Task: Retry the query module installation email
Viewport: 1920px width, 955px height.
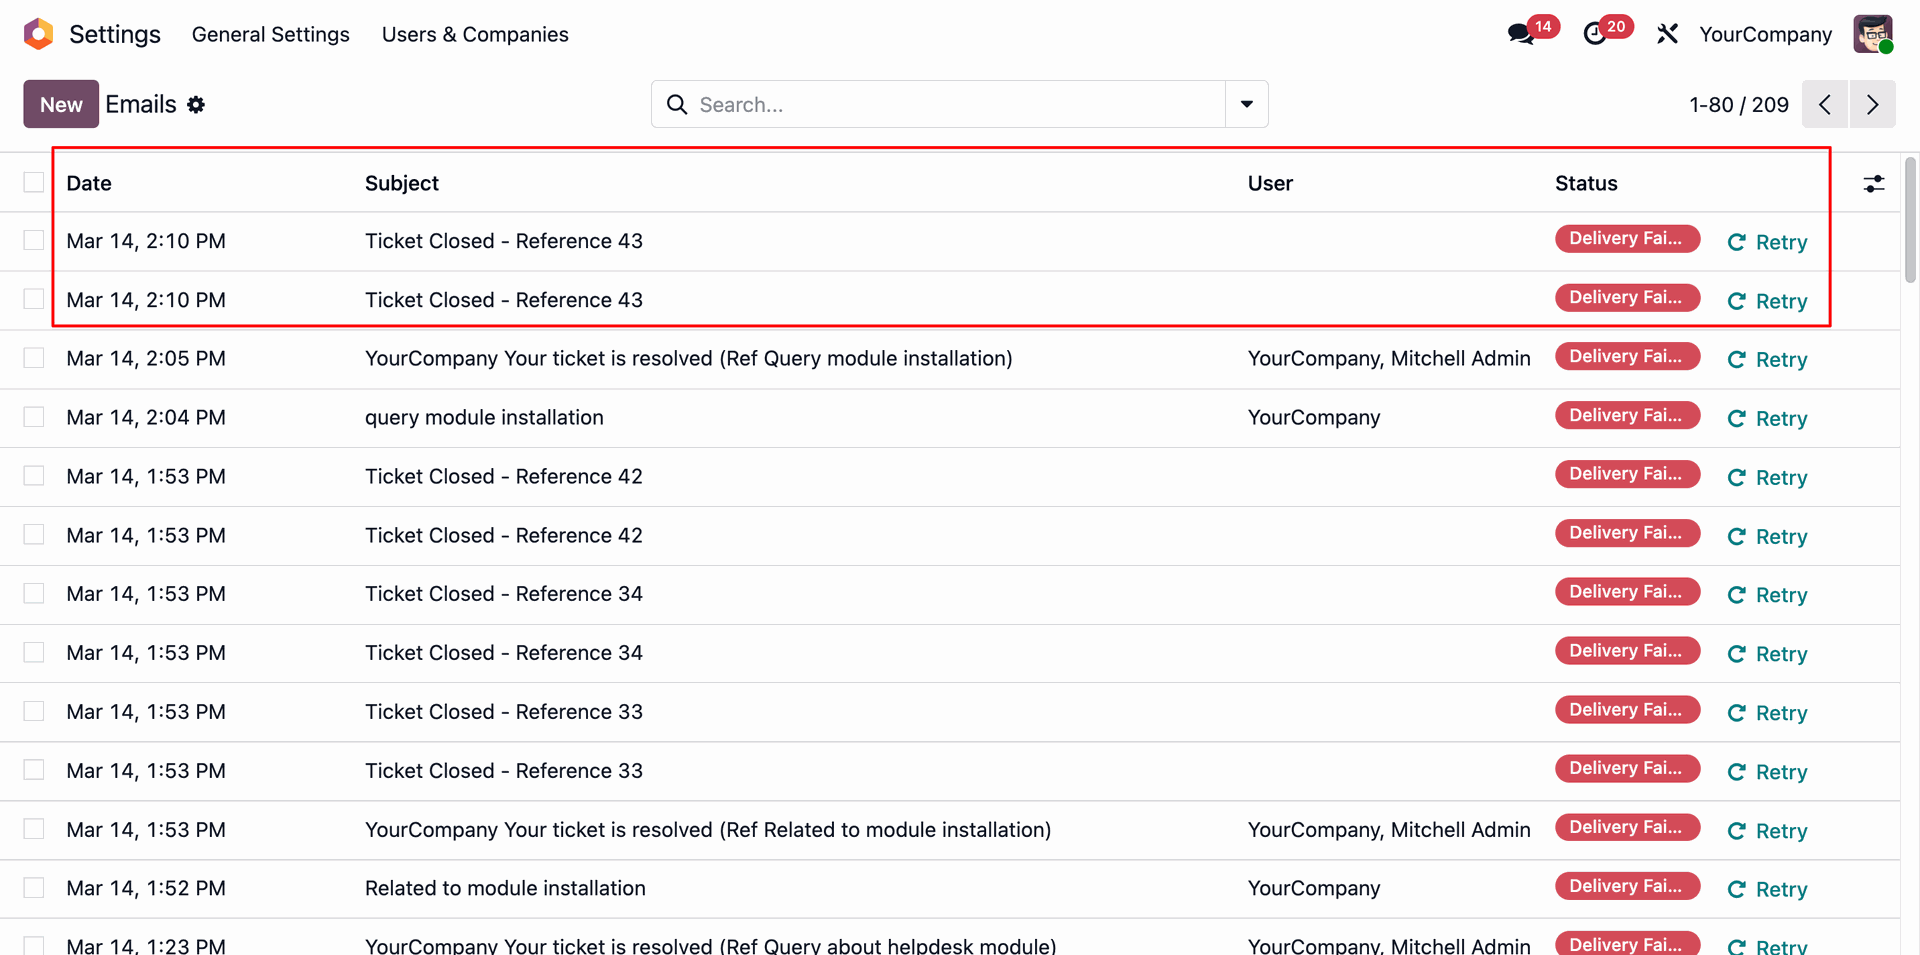Action: [x=1767, y=419]
